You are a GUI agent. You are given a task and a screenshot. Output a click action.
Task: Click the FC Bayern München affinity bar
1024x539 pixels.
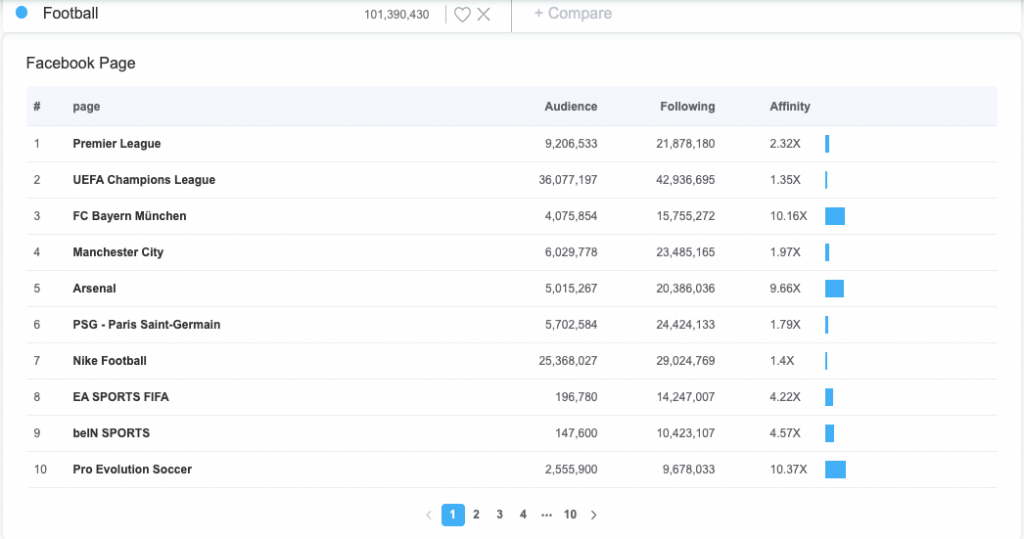point(835,216)
